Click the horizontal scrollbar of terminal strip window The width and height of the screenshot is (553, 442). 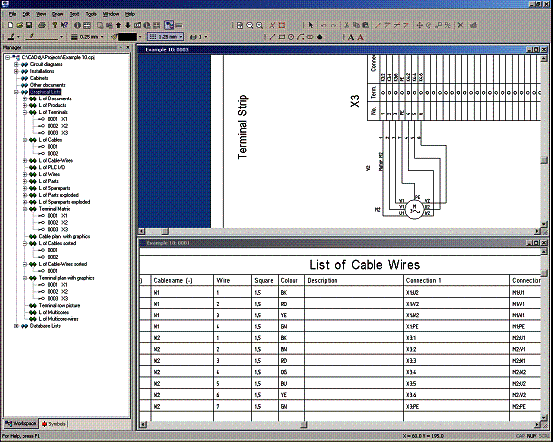(339, 231)
